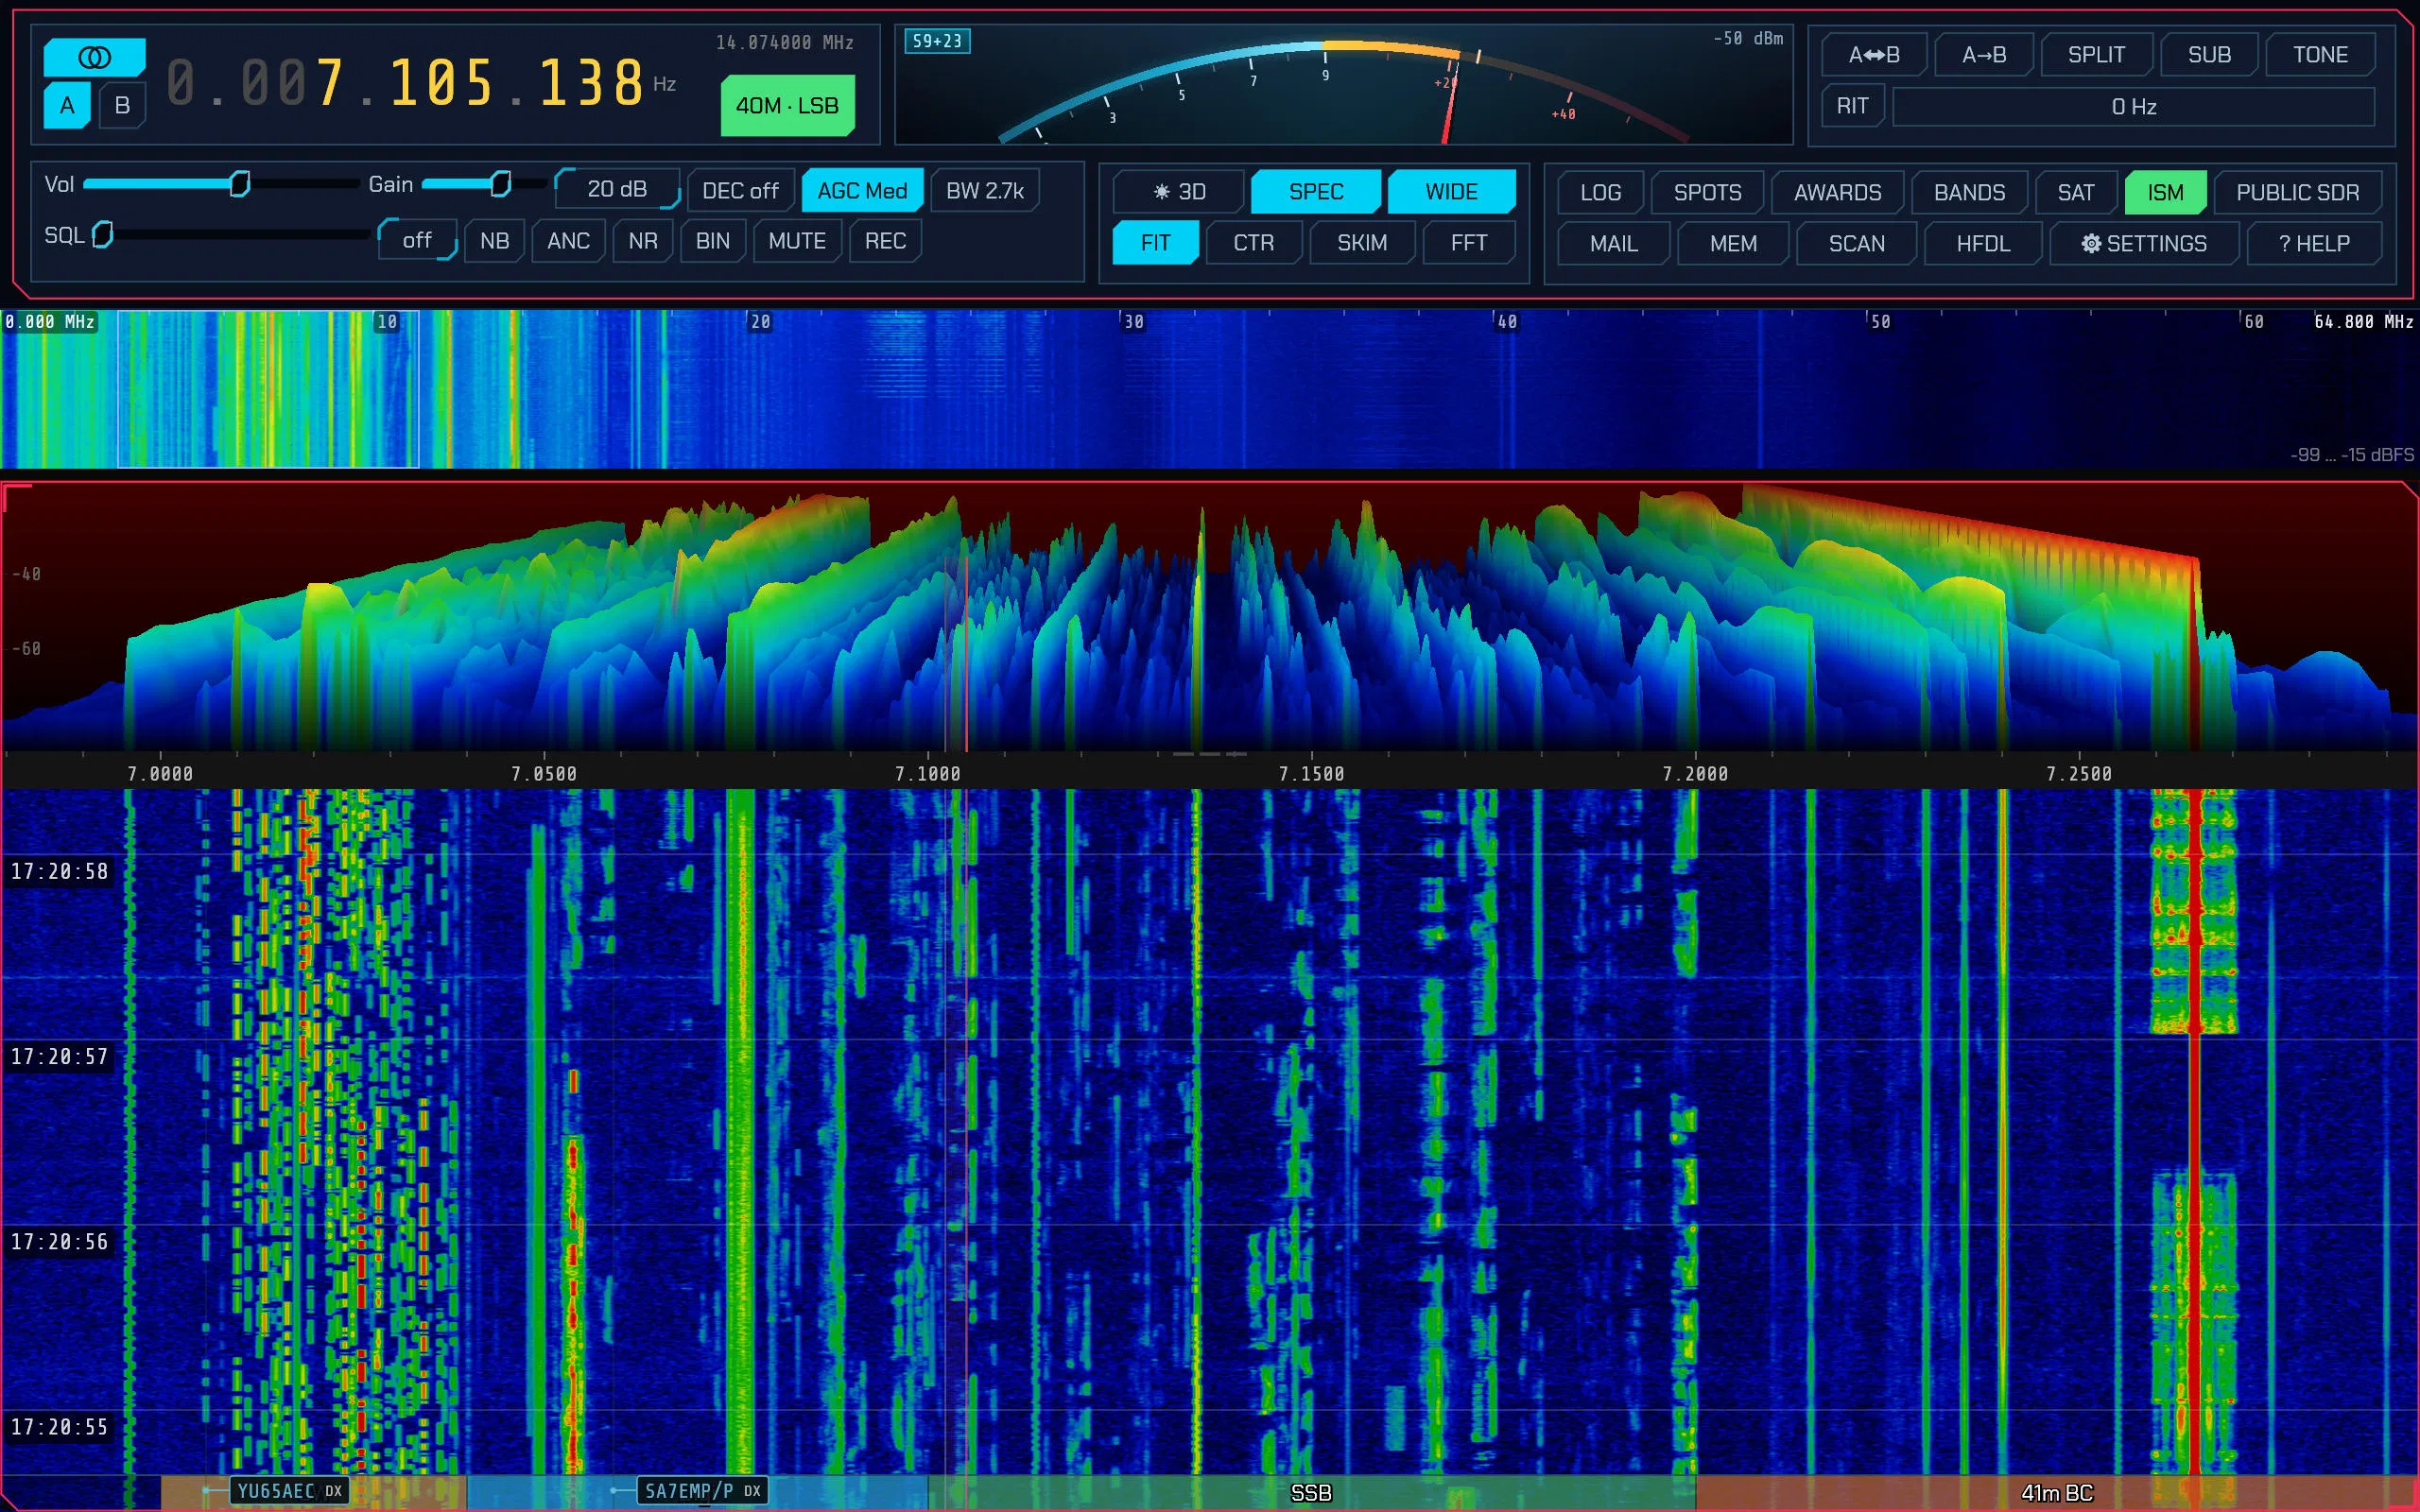Click the SA7EMP/P DX spot label
The image size is (2420, 1512).
[702, 1490]
